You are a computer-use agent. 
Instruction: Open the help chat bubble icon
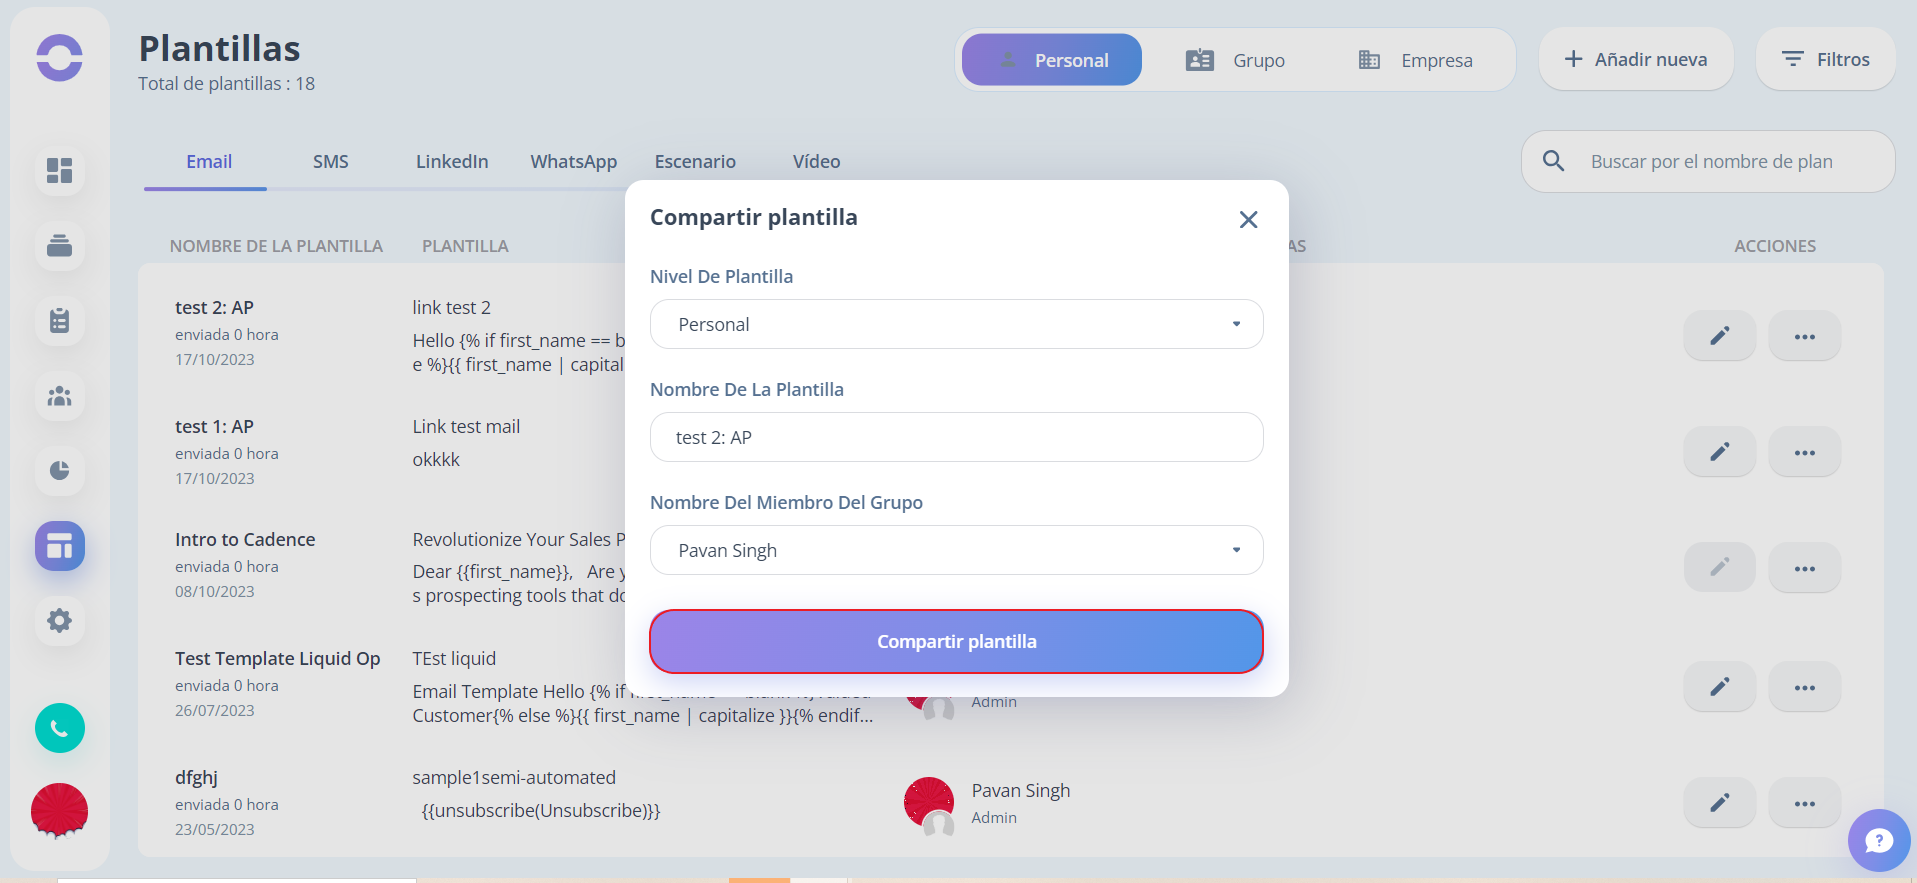pyautogui.click(x=1879, y=840)
